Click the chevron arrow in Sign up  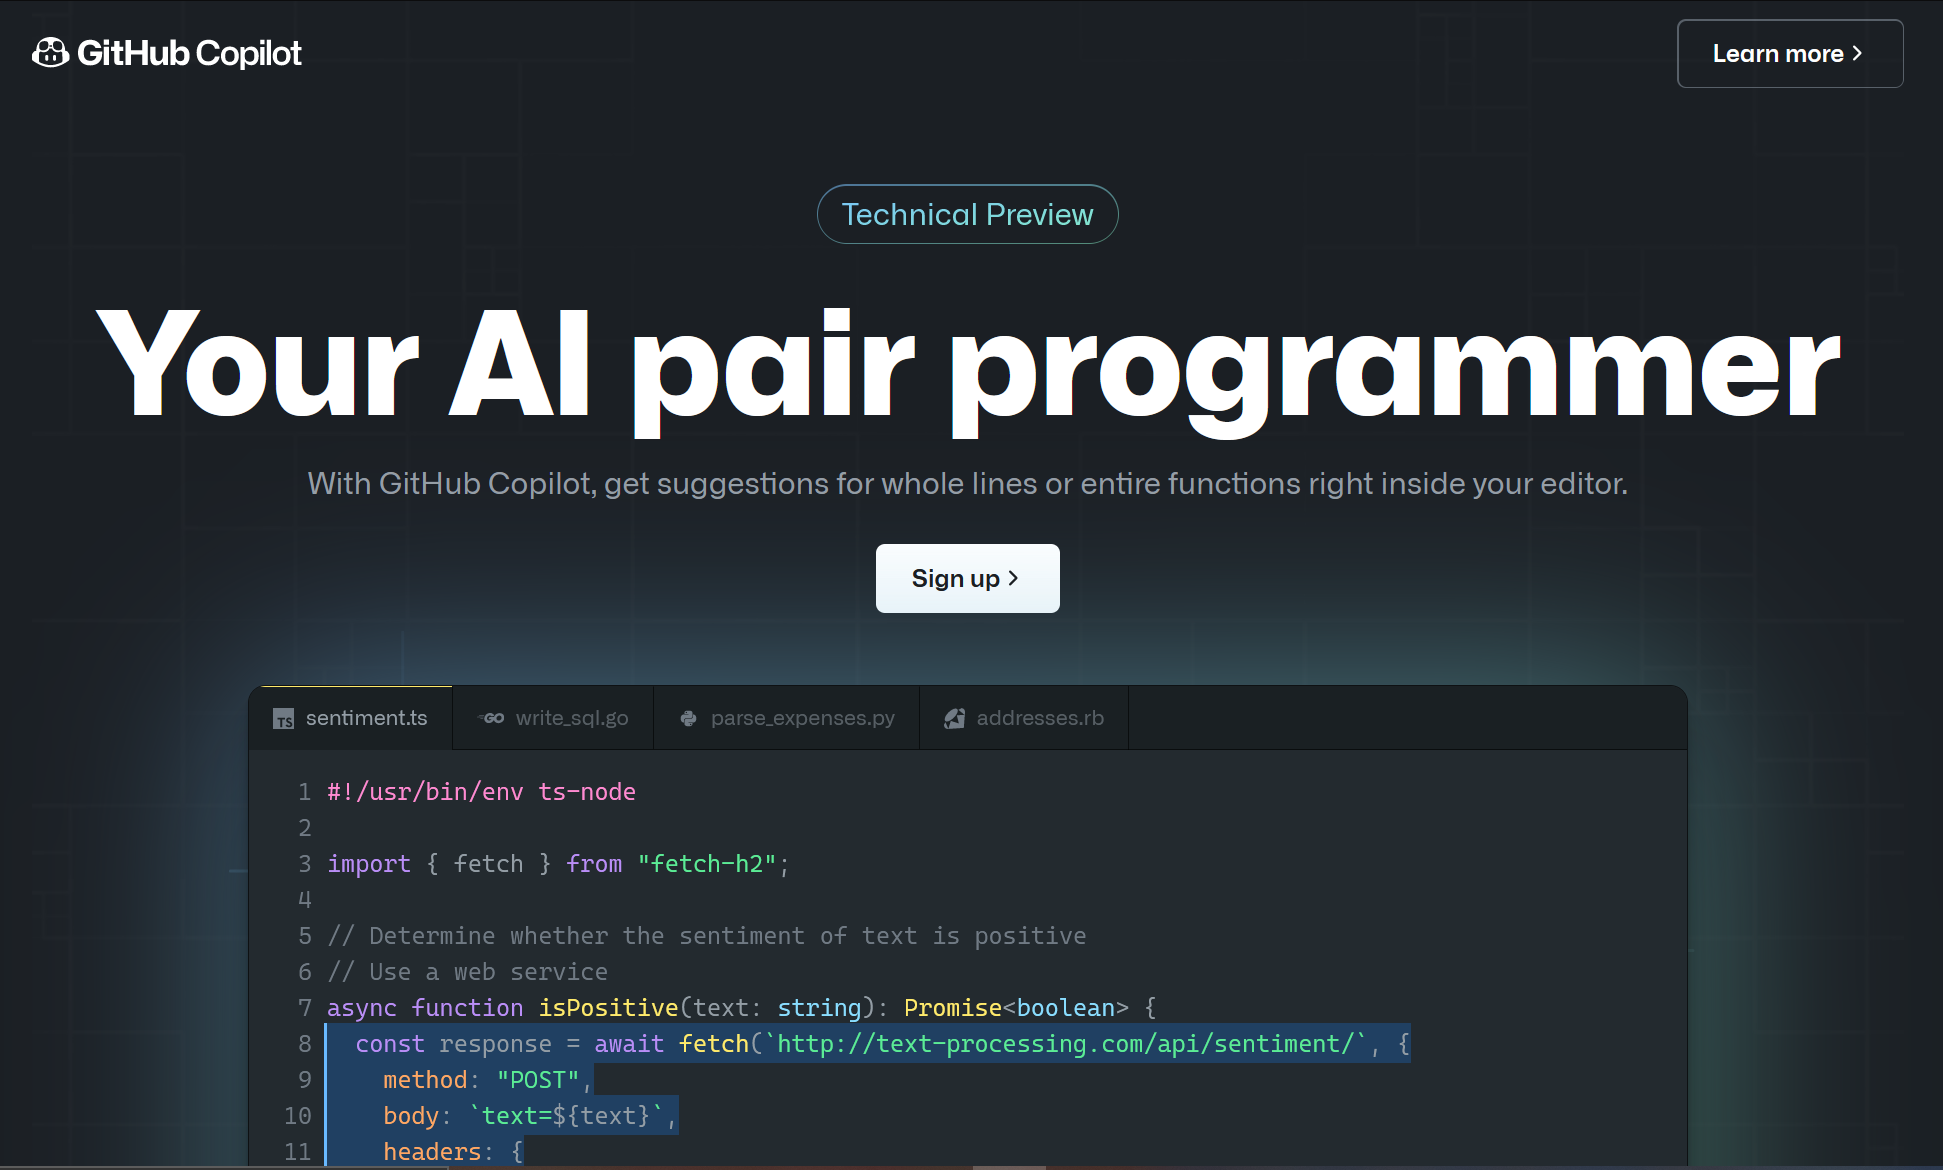(1013, 578)
